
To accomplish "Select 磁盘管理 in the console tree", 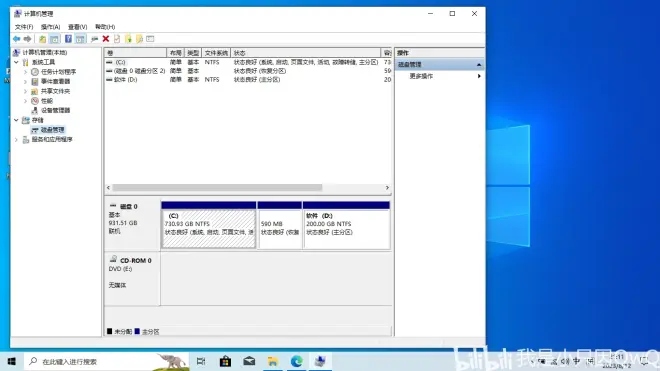I will (52, 130).
